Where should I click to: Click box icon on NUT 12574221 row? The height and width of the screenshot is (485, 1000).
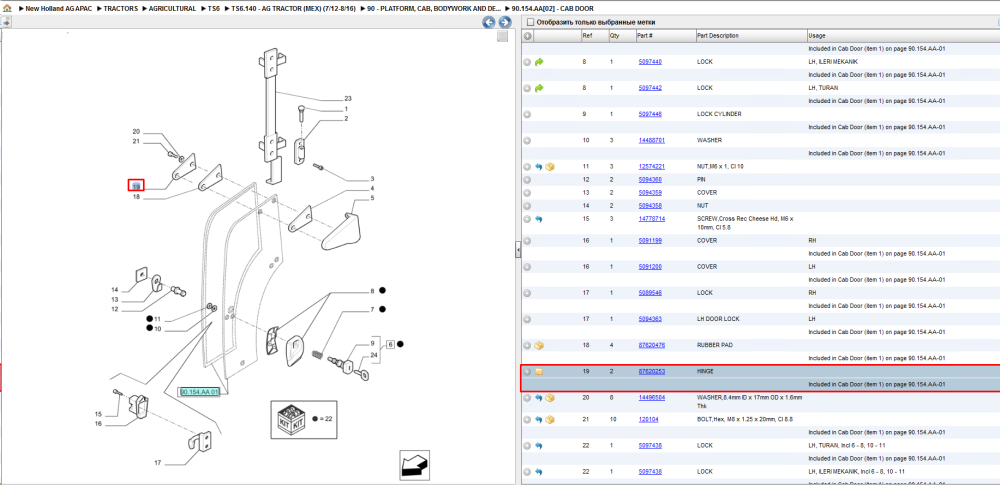point(549,167)
